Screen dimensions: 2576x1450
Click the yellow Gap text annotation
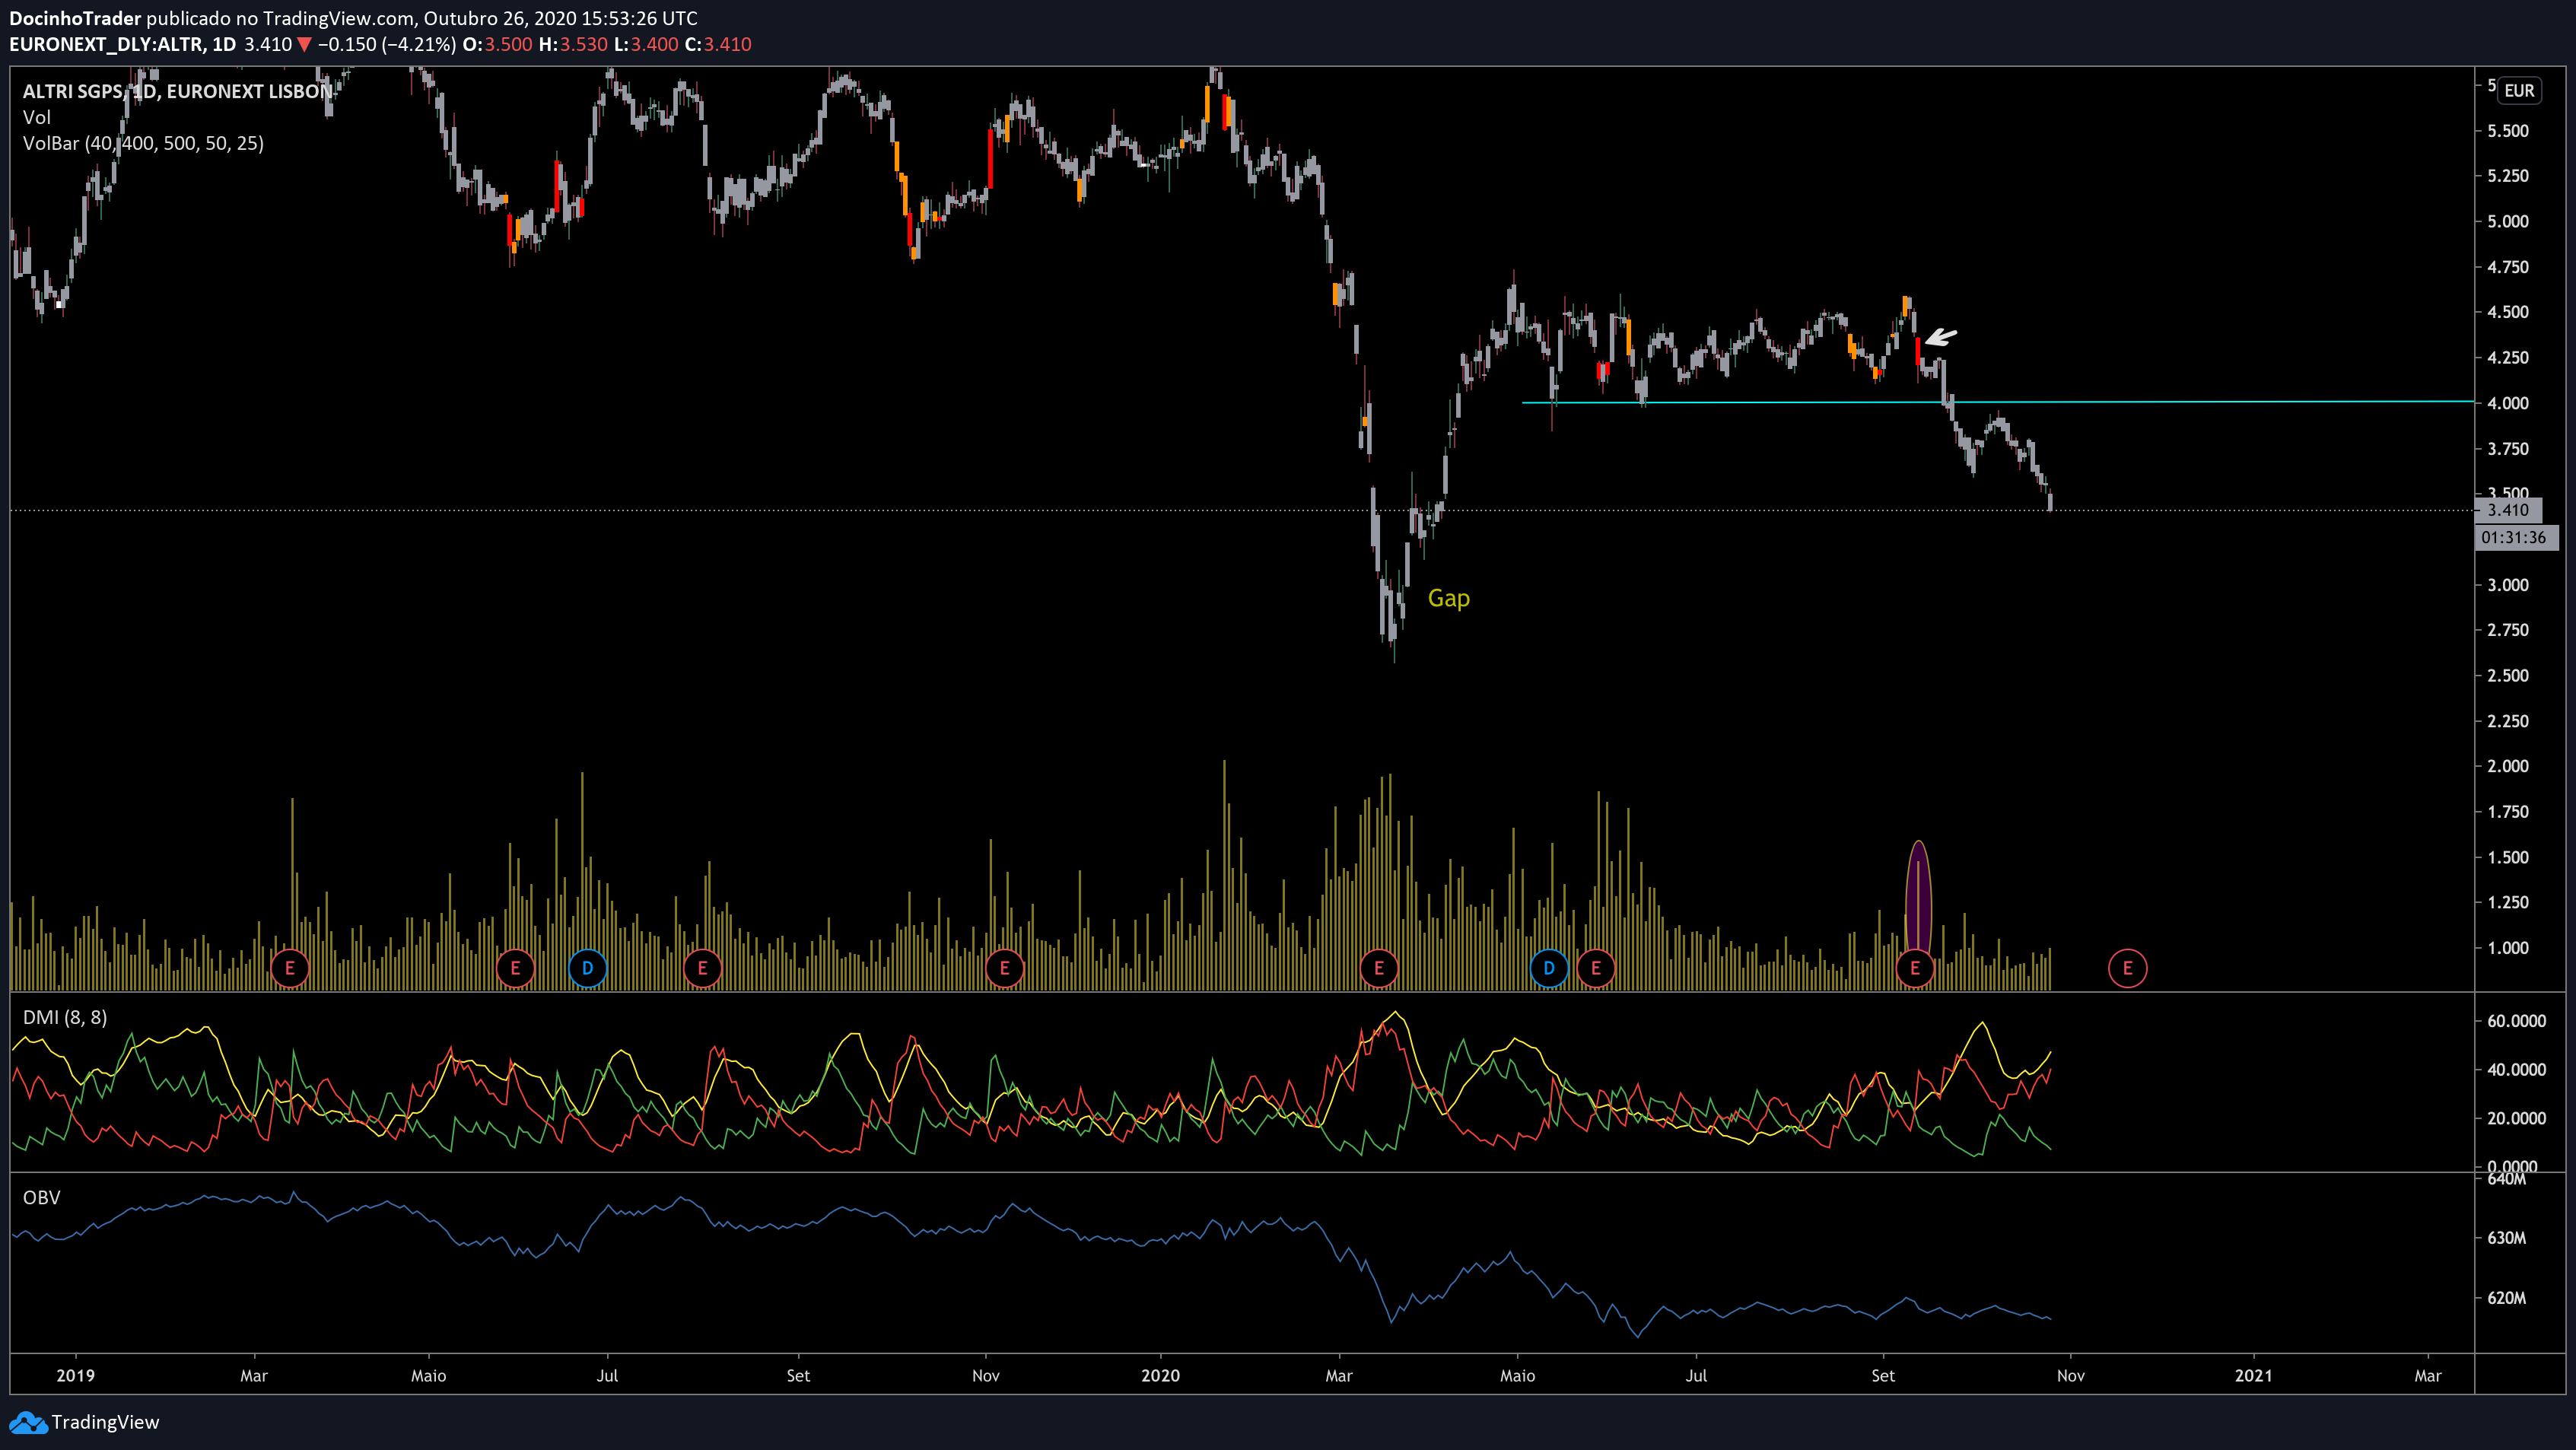[x=1448, y=598]
